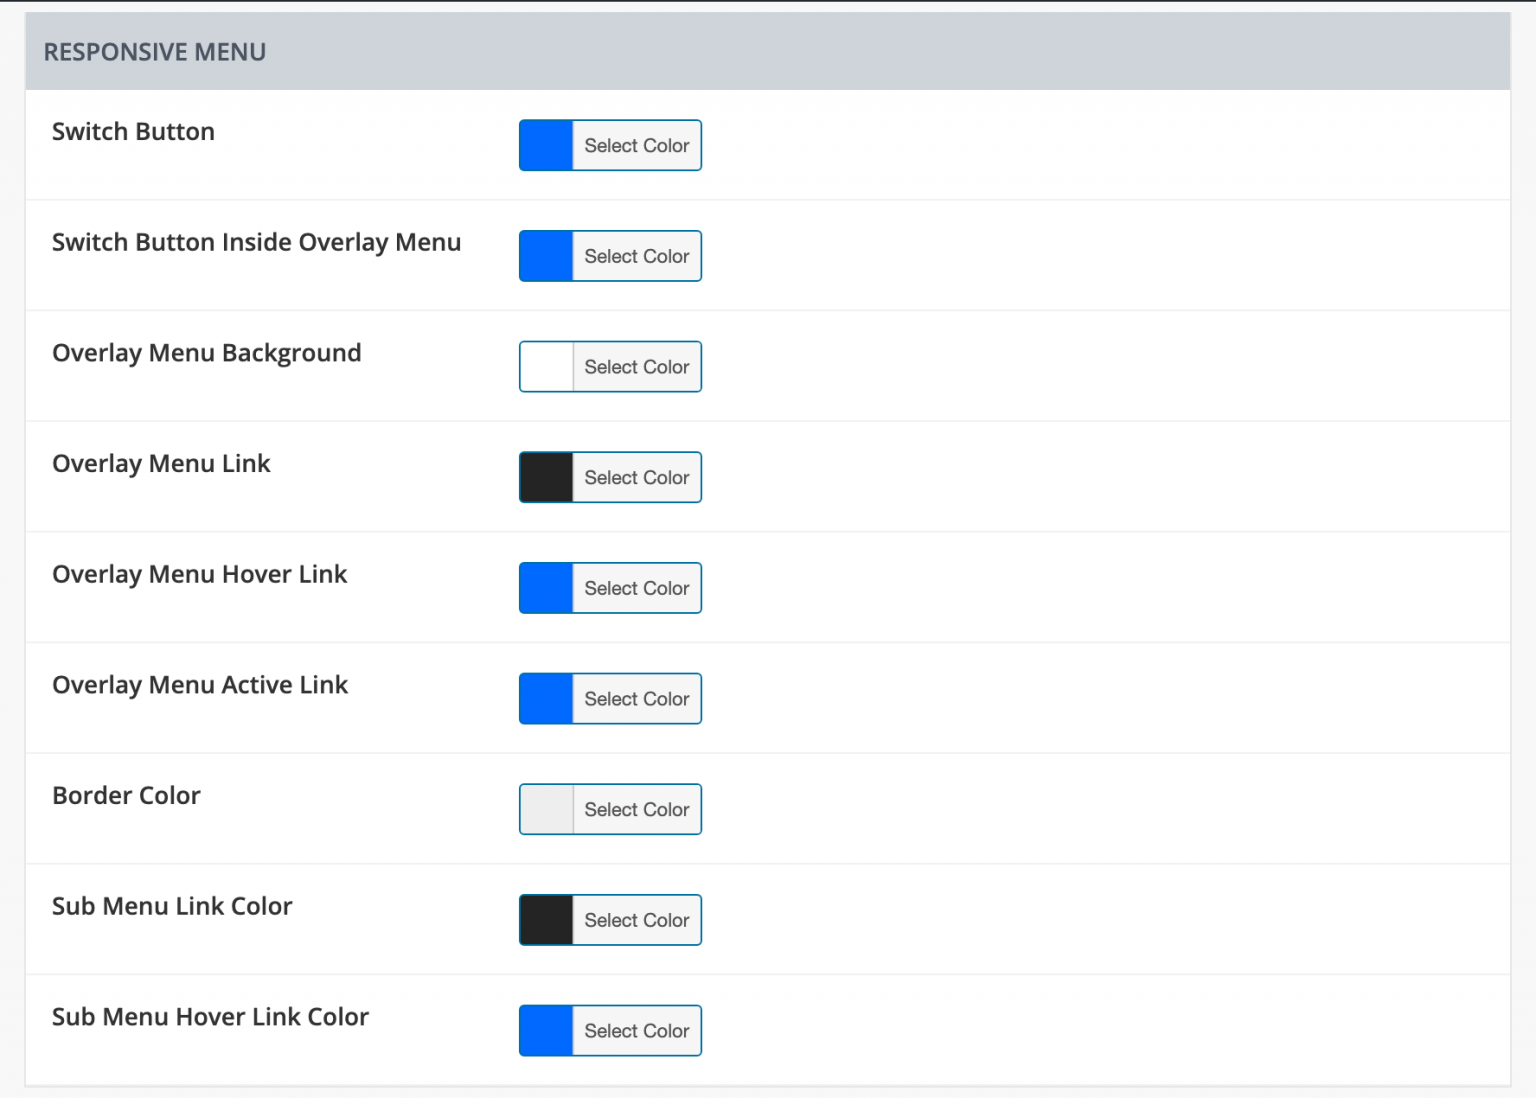This screenshot has height=1098, width=1536.
Task: Open the Switch Button color picker
Action: 636,145
